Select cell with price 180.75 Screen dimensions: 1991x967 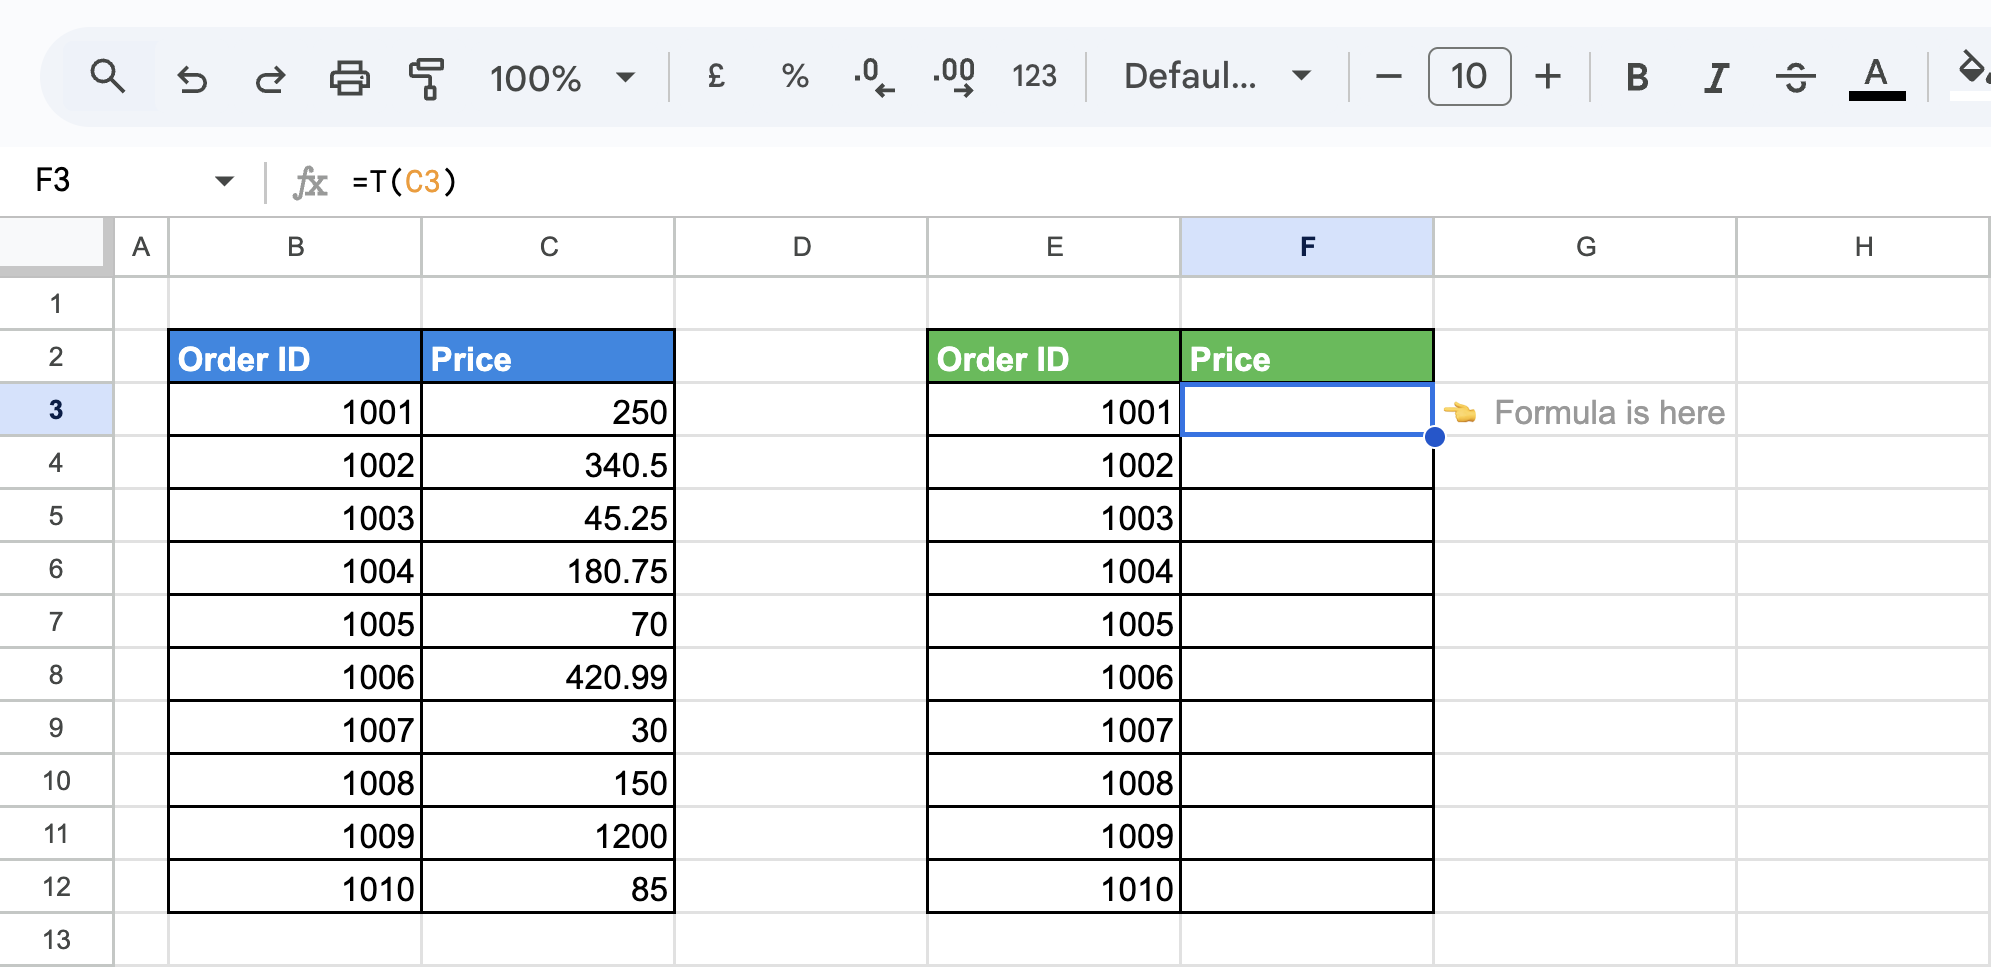548,569
